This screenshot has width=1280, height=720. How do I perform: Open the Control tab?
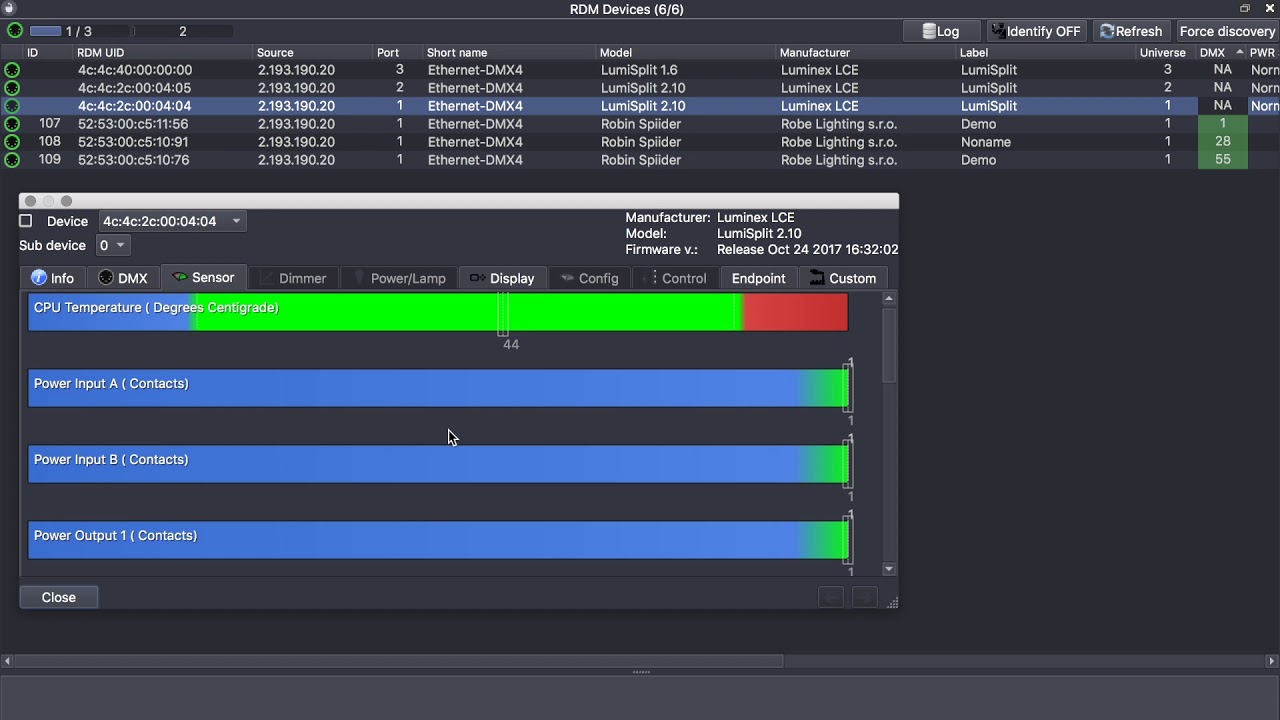pyautogui.click(x=676, y=278)
